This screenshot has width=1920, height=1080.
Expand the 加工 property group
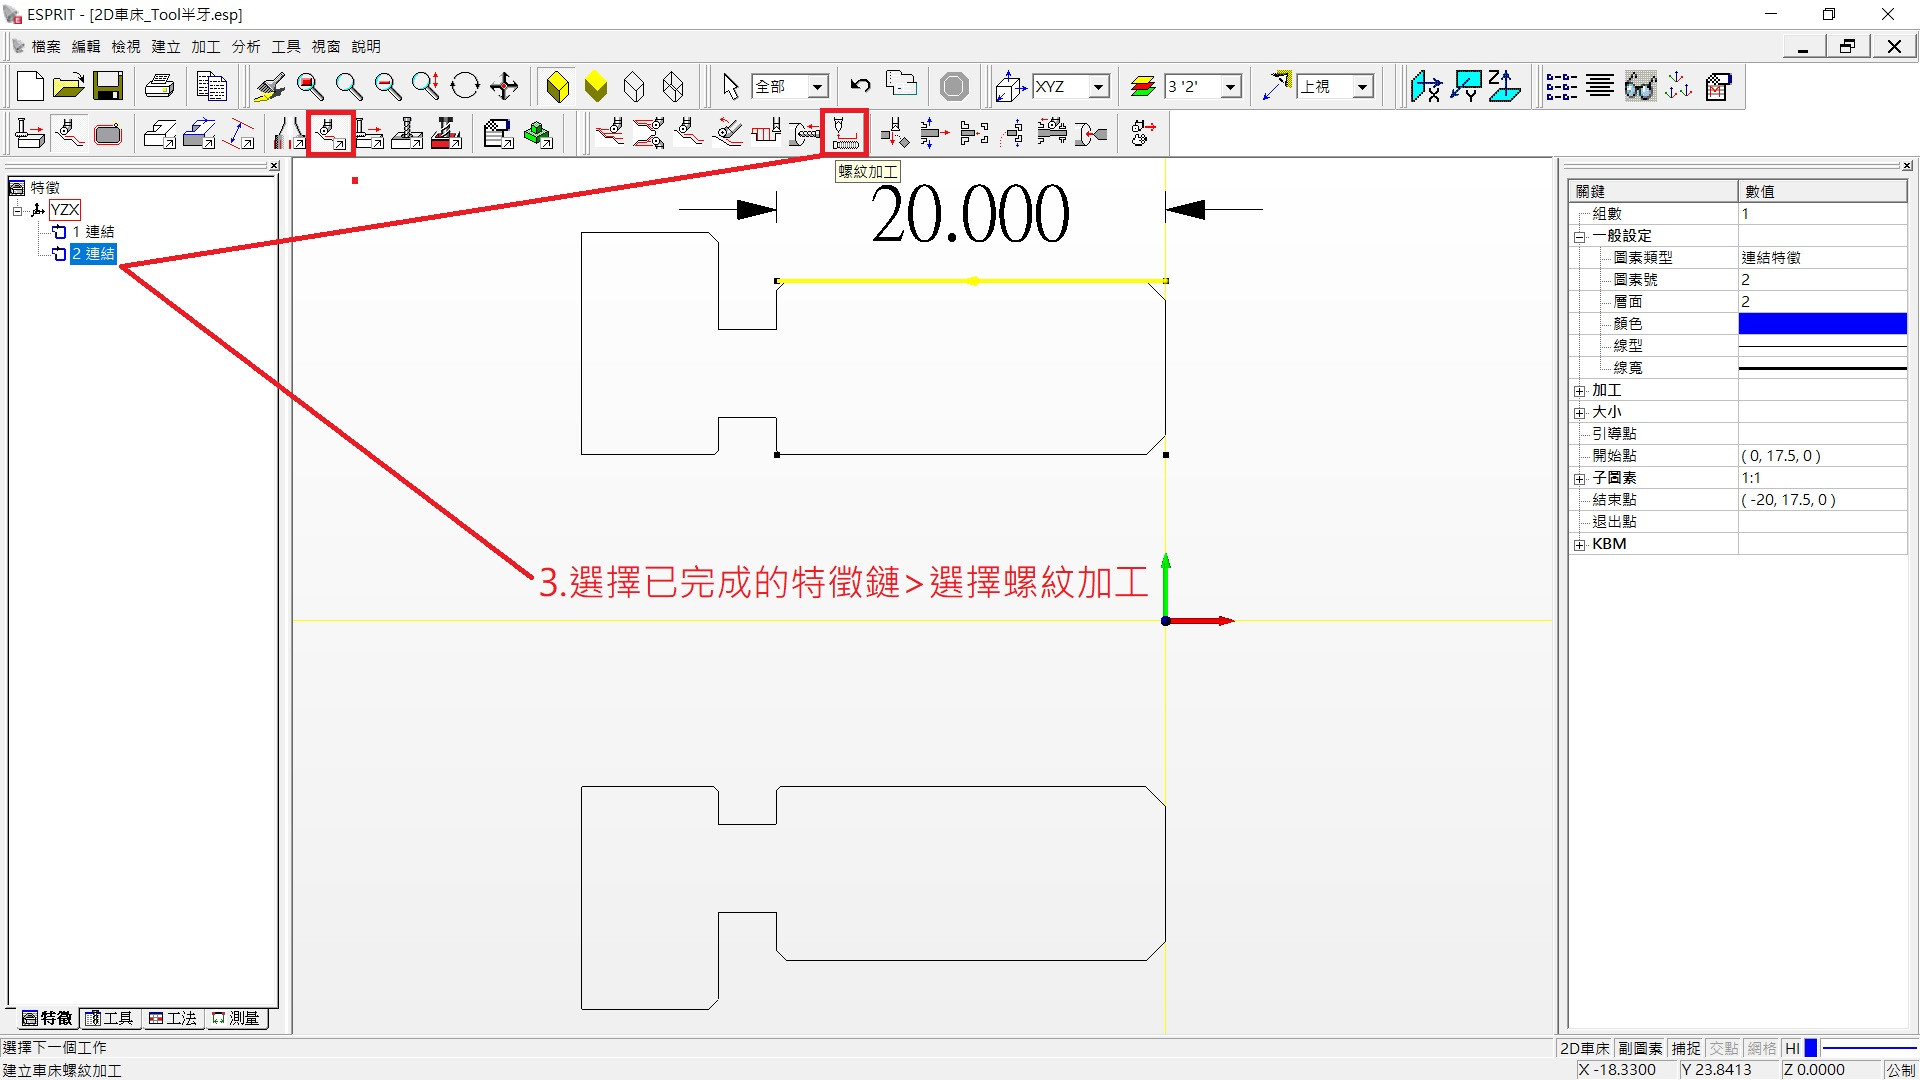click(x=1580, y=391)
